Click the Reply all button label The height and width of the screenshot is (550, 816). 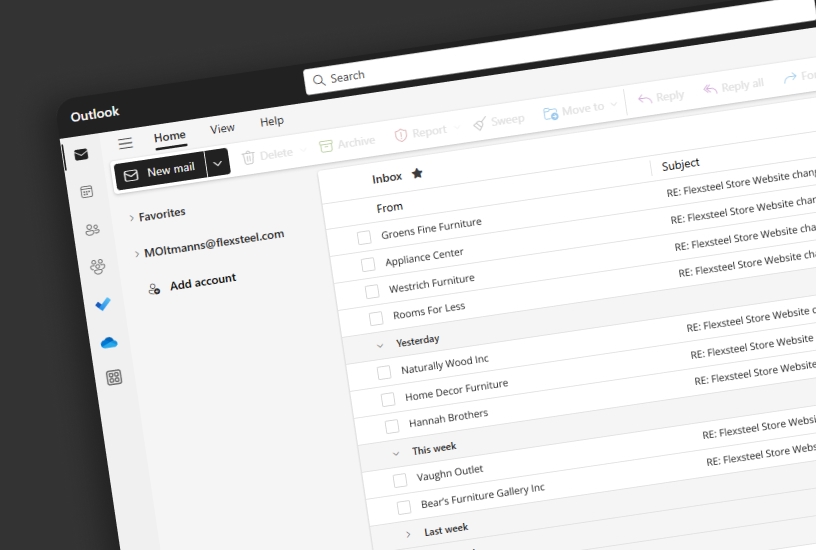click(x=743, y=84)
